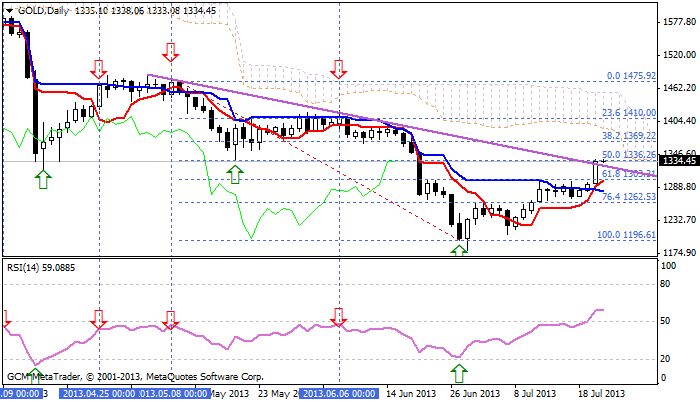Select the GOLD,Daily chart title

tap(43, 10)
